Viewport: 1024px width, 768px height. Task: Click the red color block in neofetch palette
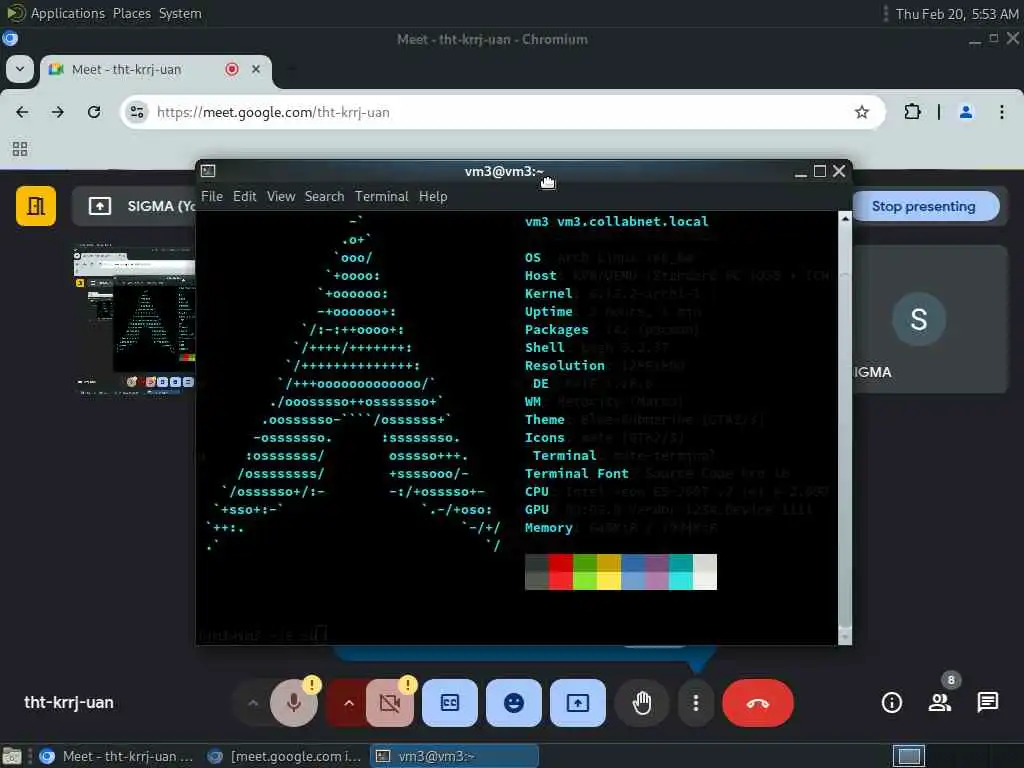561,572
